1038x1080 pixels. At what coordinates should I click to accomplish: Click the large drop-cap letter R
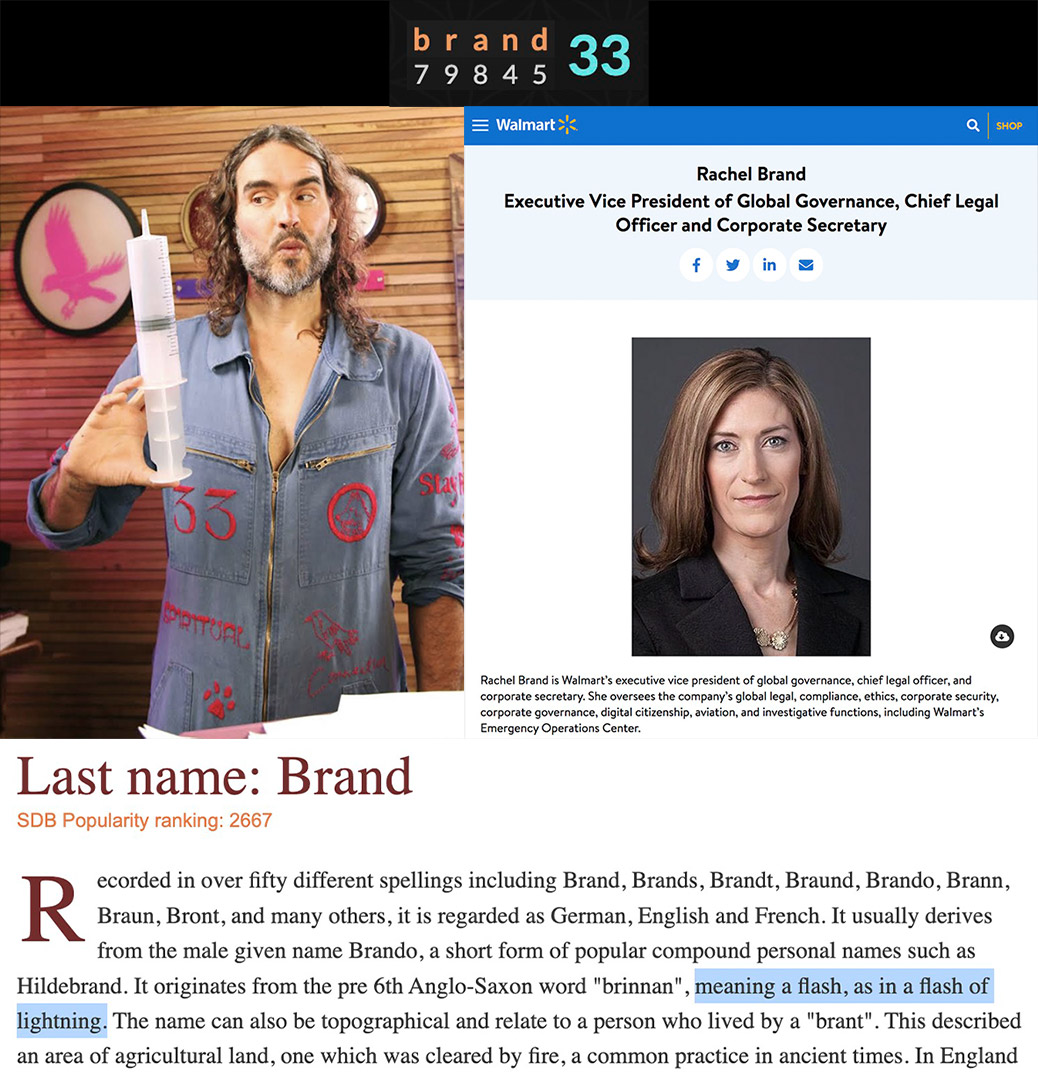click(x=51, y=910)
